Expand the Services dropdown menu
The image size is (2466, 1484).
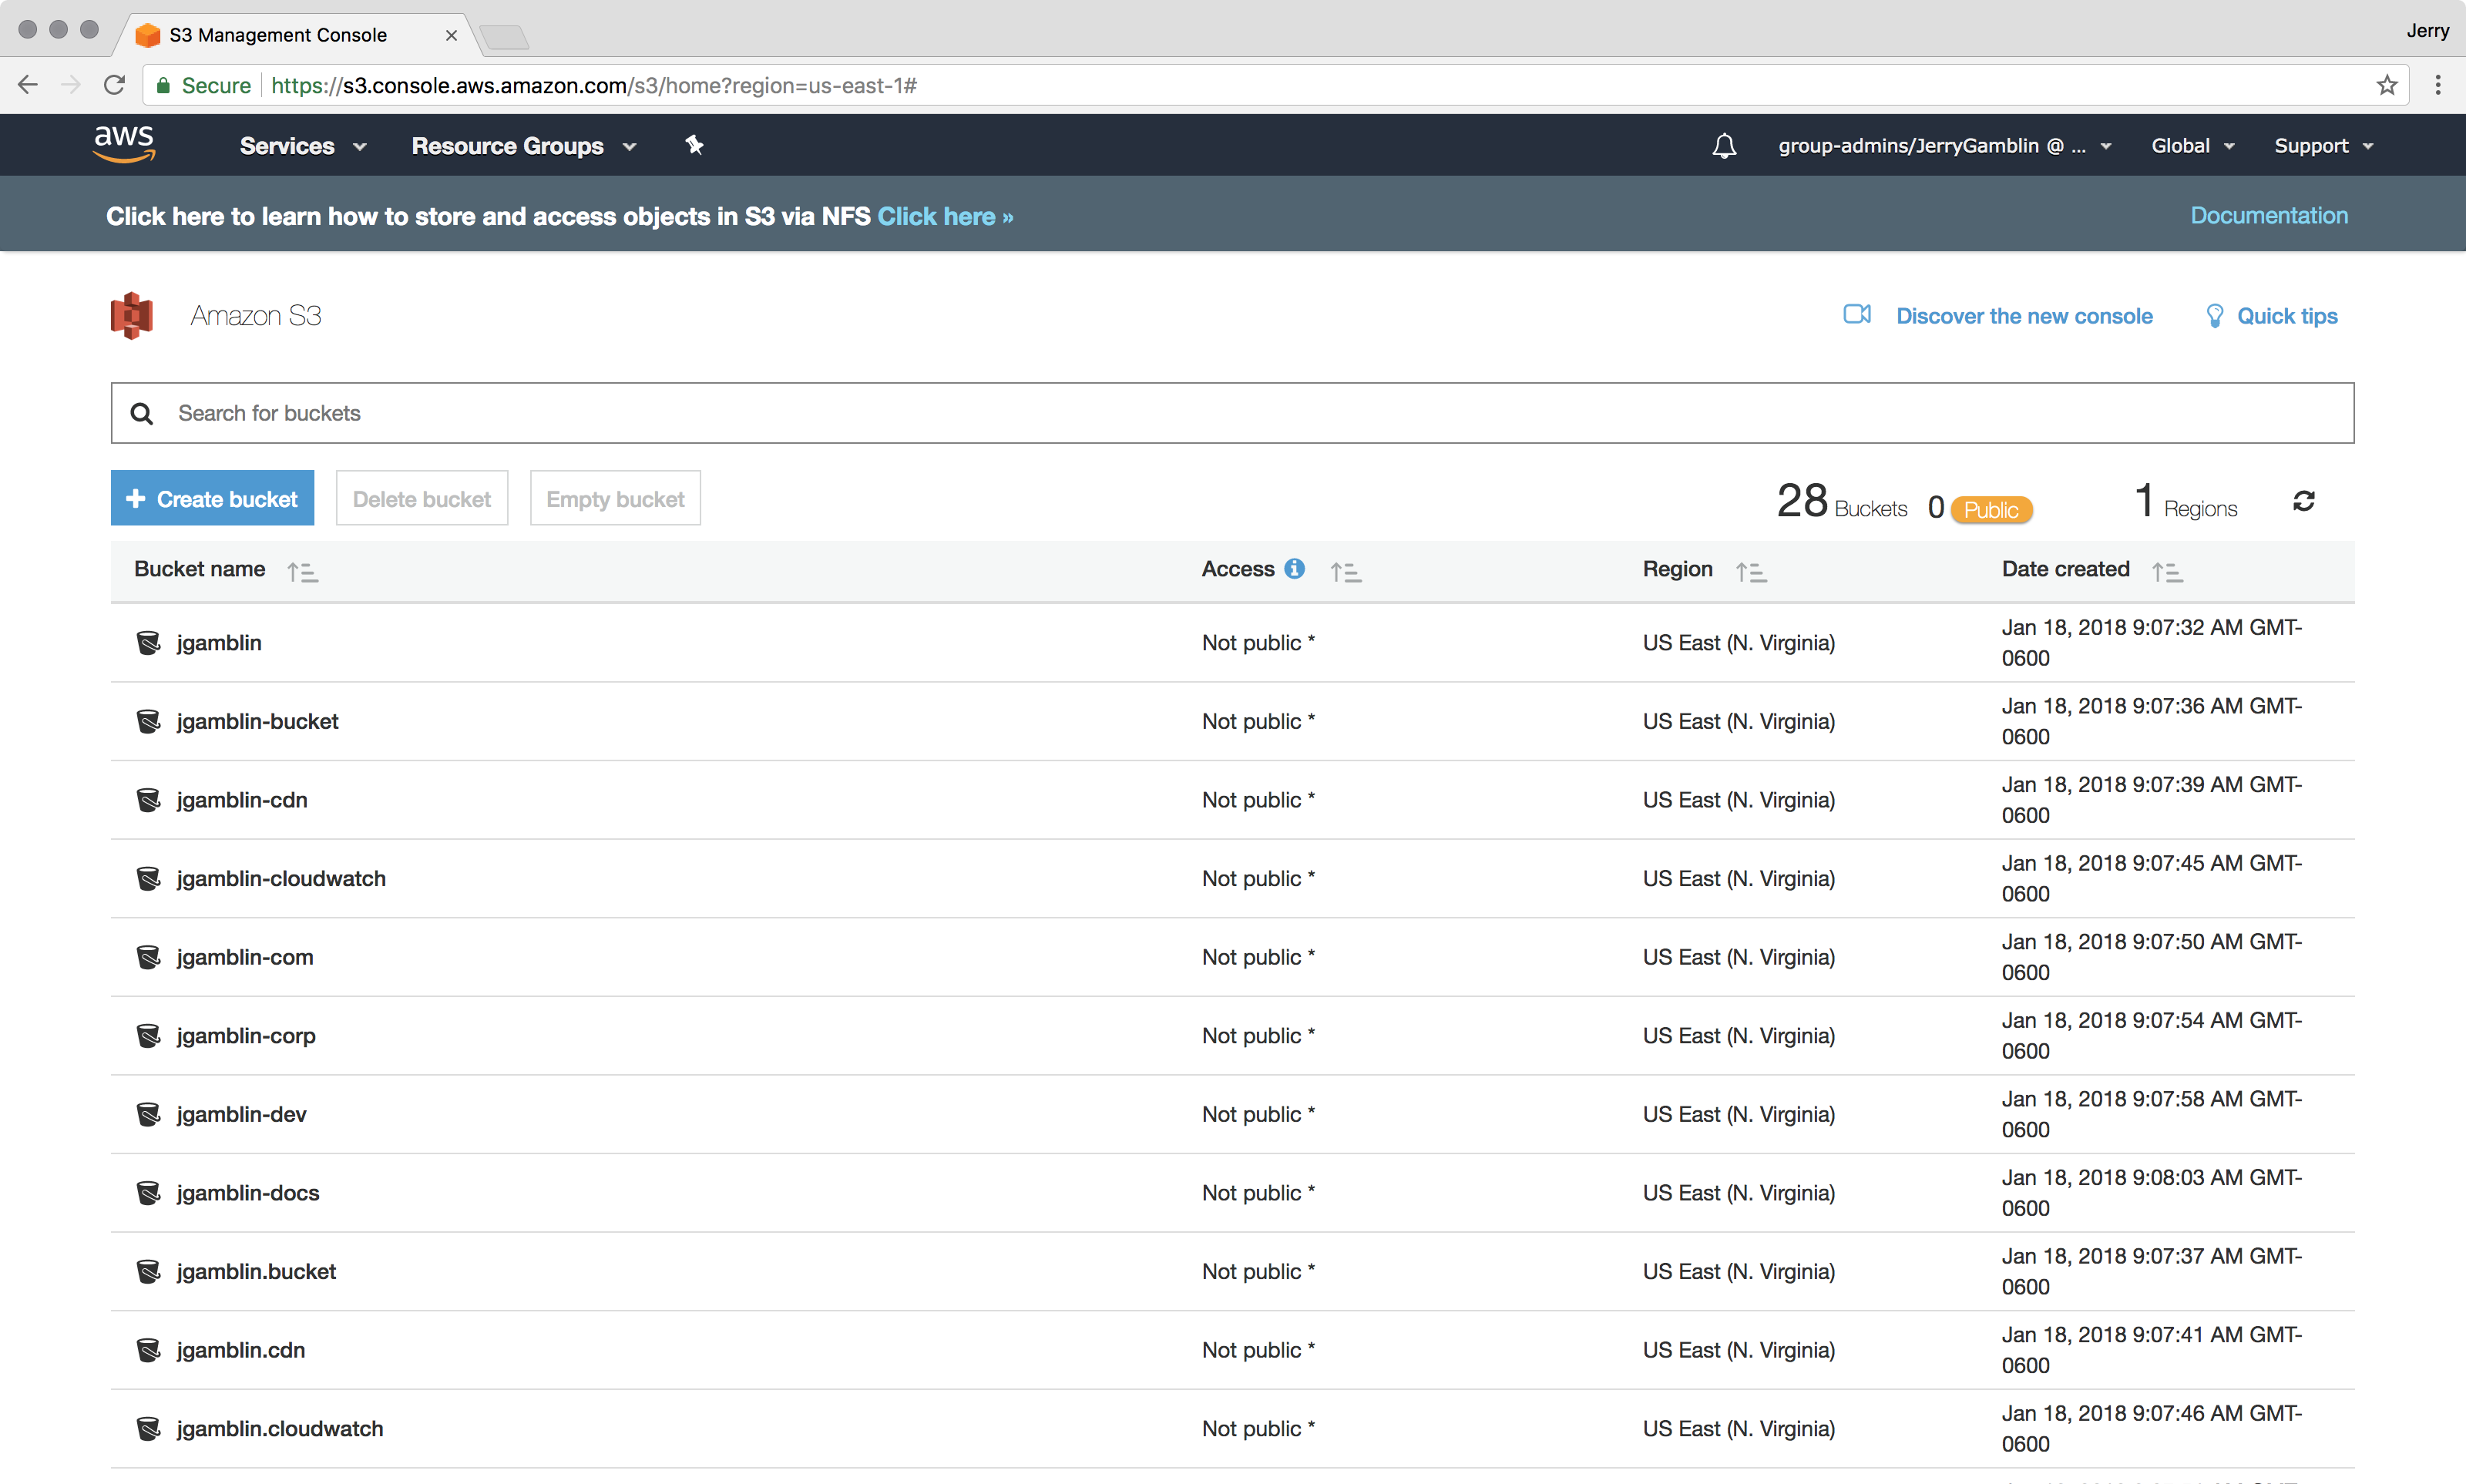[x=302, y=146]
